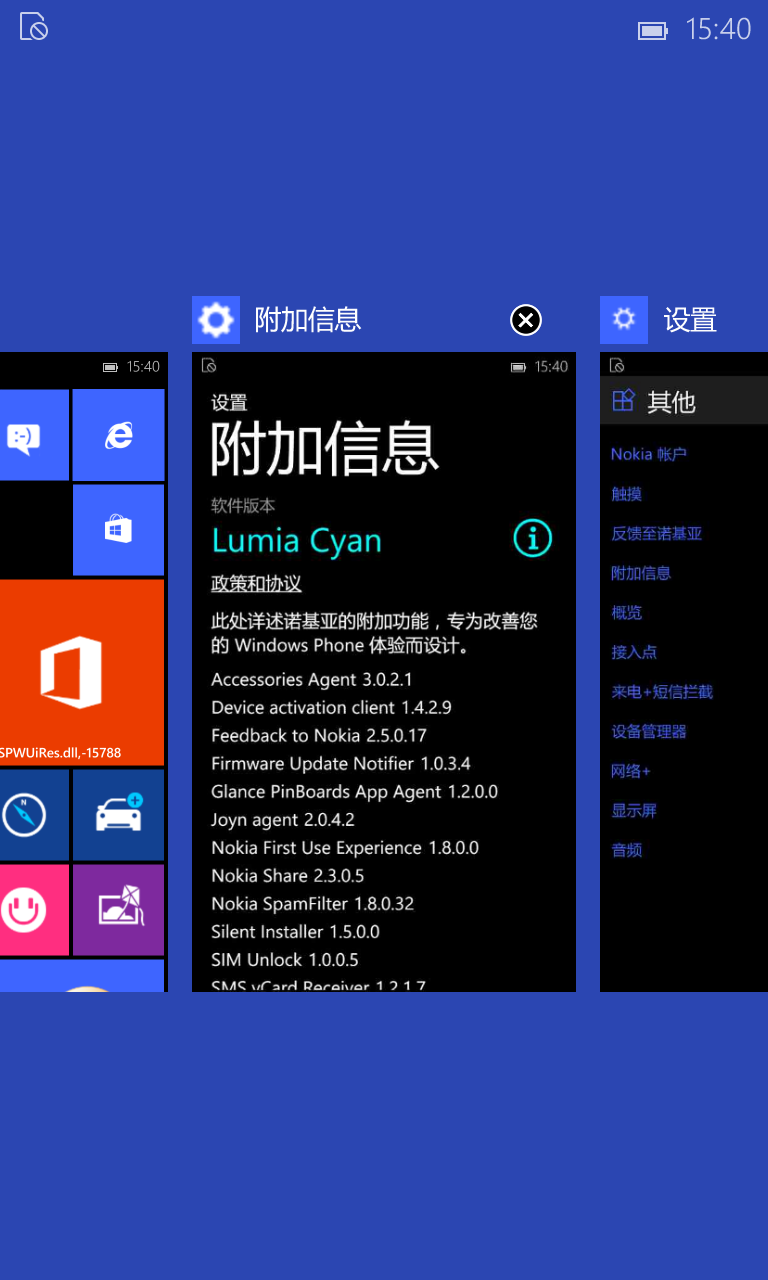This screenshot has width=768, height=1280.
Task: Select Glance PinBoards App Agent 1.2.0.0 entry
Action: coord(354,792)
